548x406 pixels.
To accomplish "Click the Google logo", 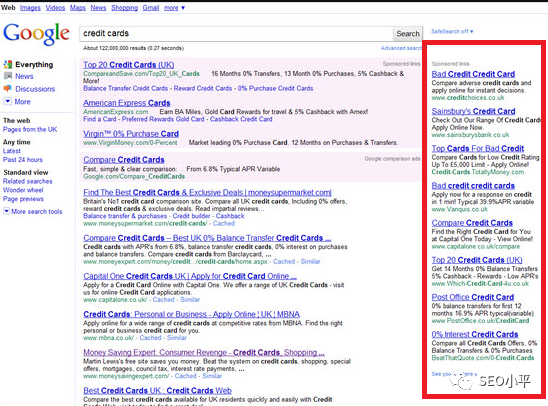I will tap(36, 34).
